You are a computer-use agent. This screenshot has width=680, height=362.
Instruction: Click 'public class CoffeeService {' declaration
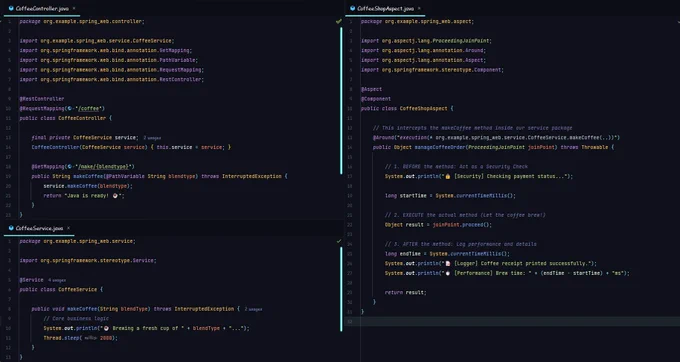[x=61, y=290]
